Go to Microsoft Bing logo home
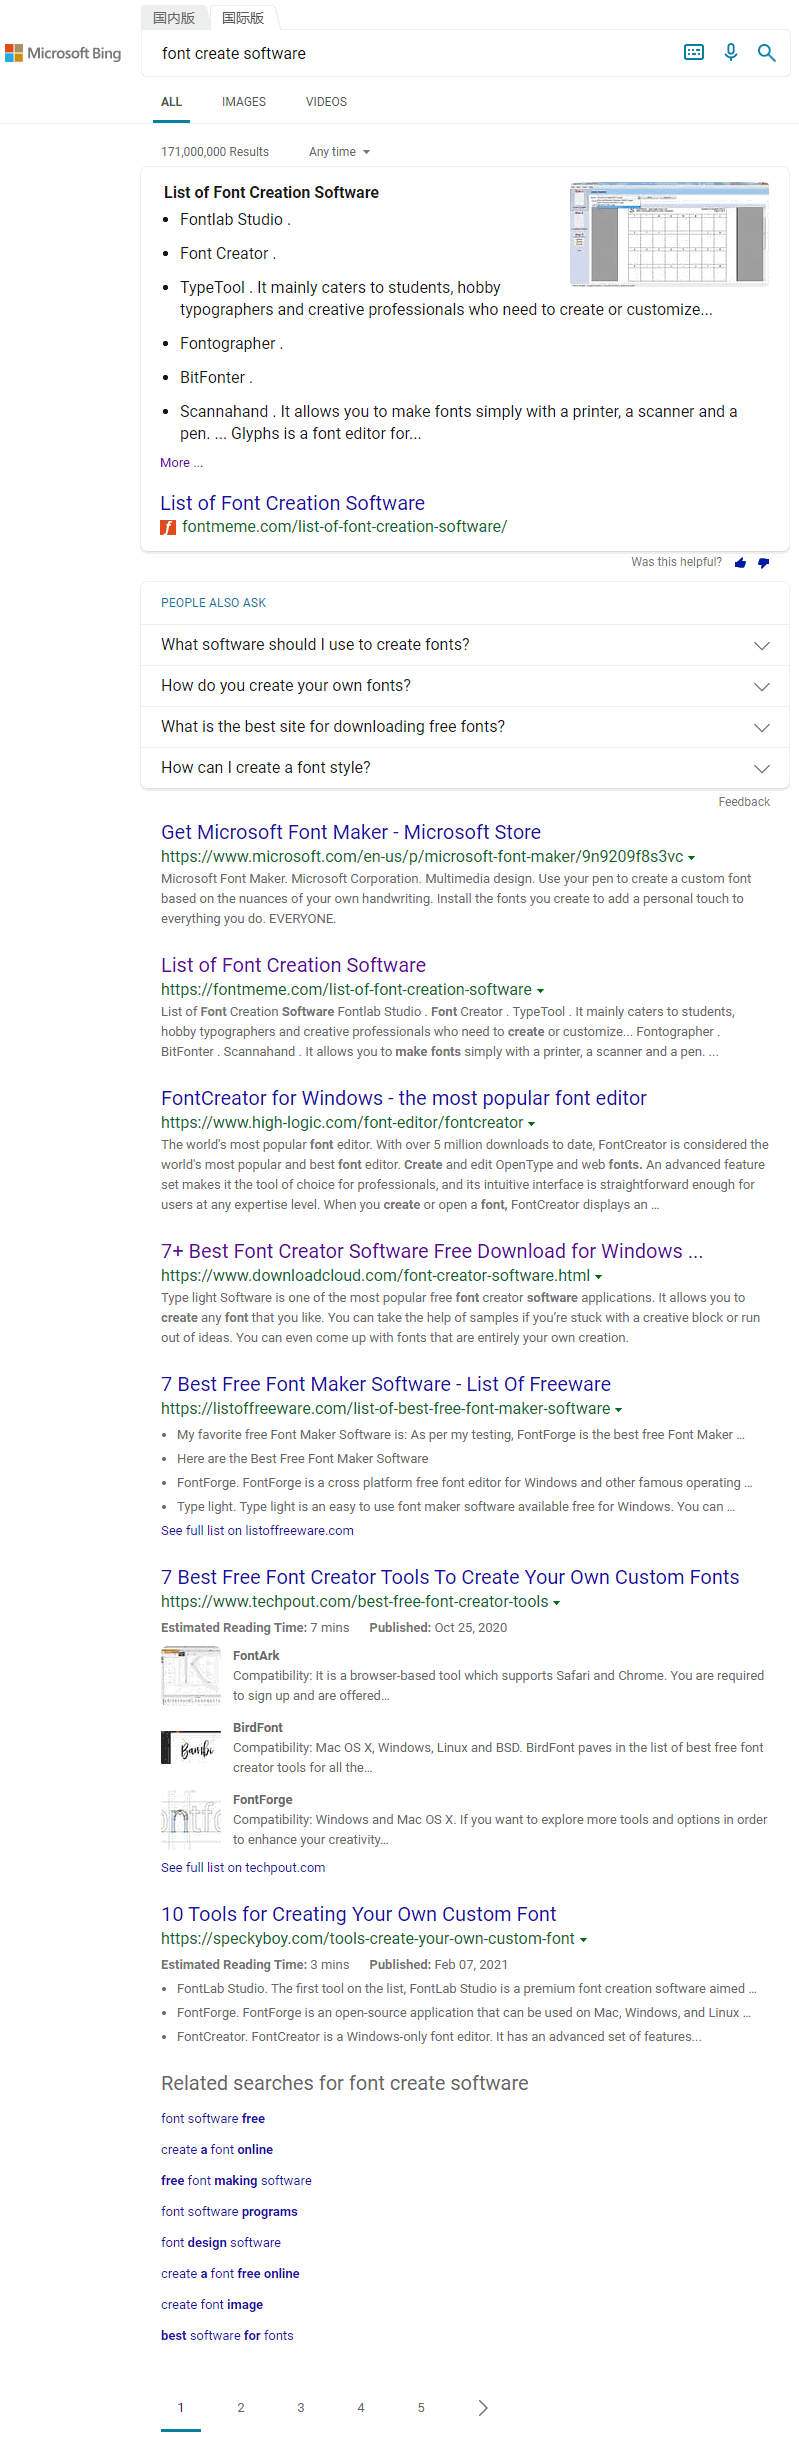The height and width of the screenshot is (2440, 799). 63,53
